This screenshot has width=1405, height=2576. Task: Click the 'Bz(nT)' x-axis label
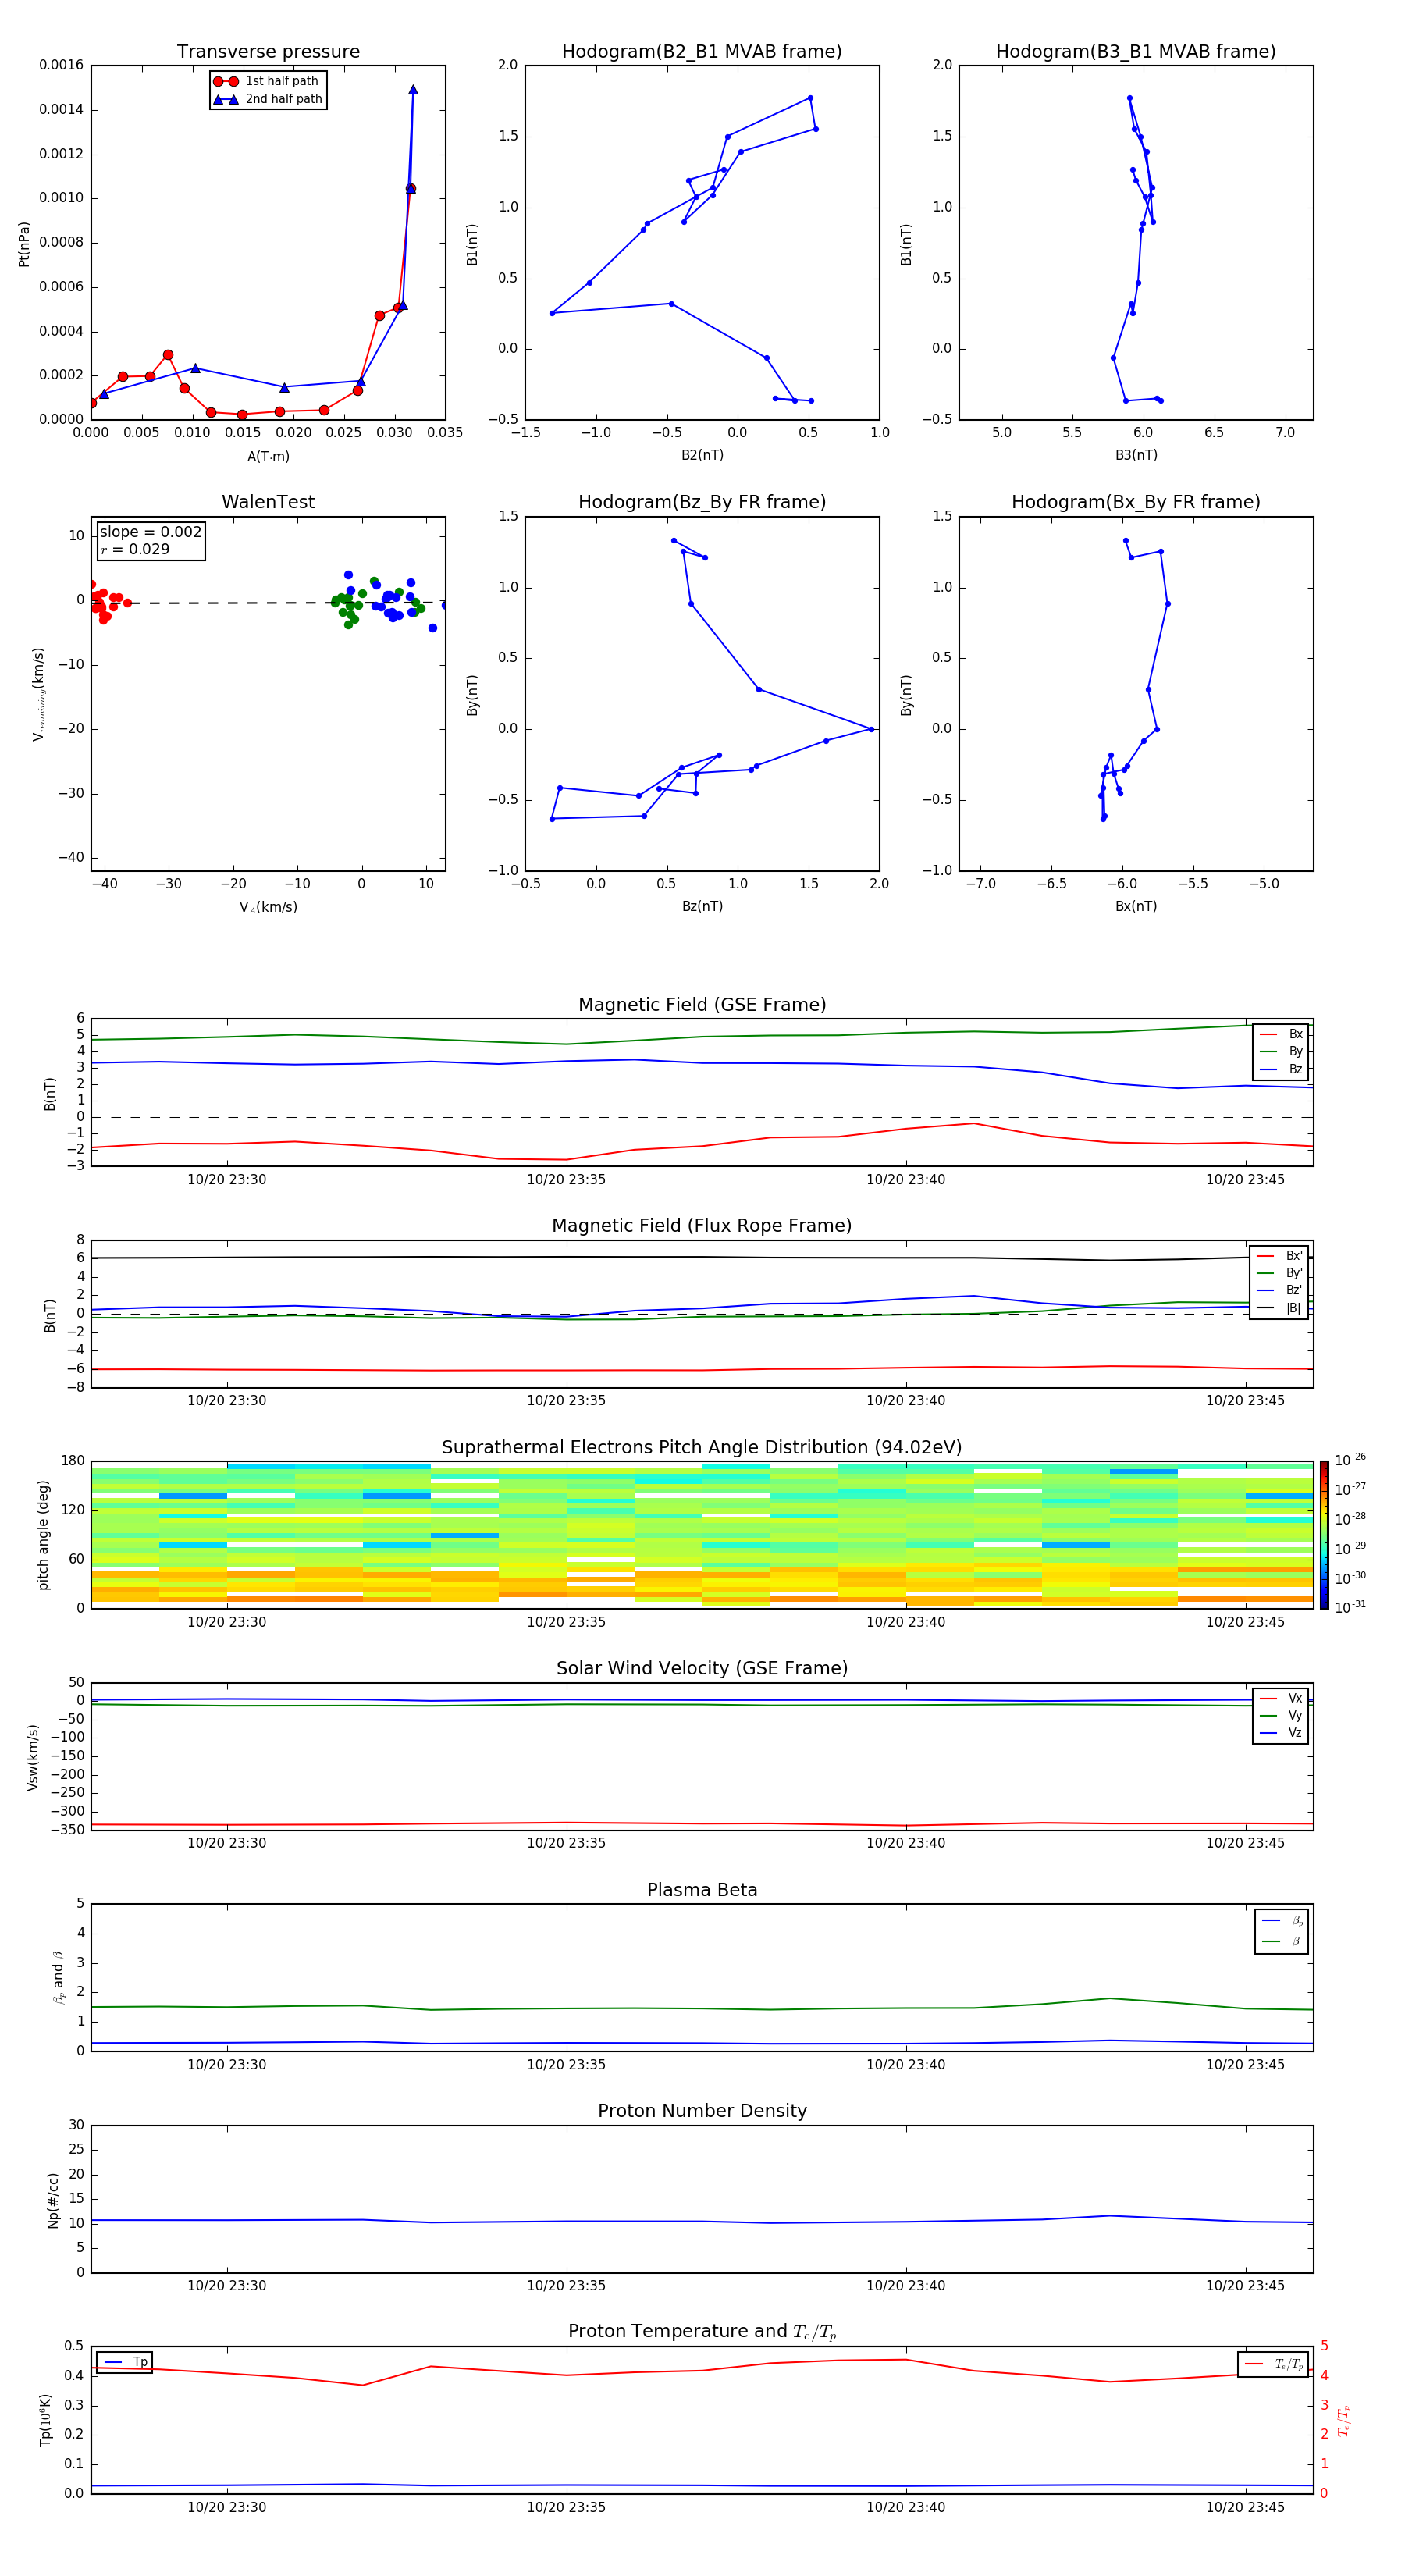702,906
